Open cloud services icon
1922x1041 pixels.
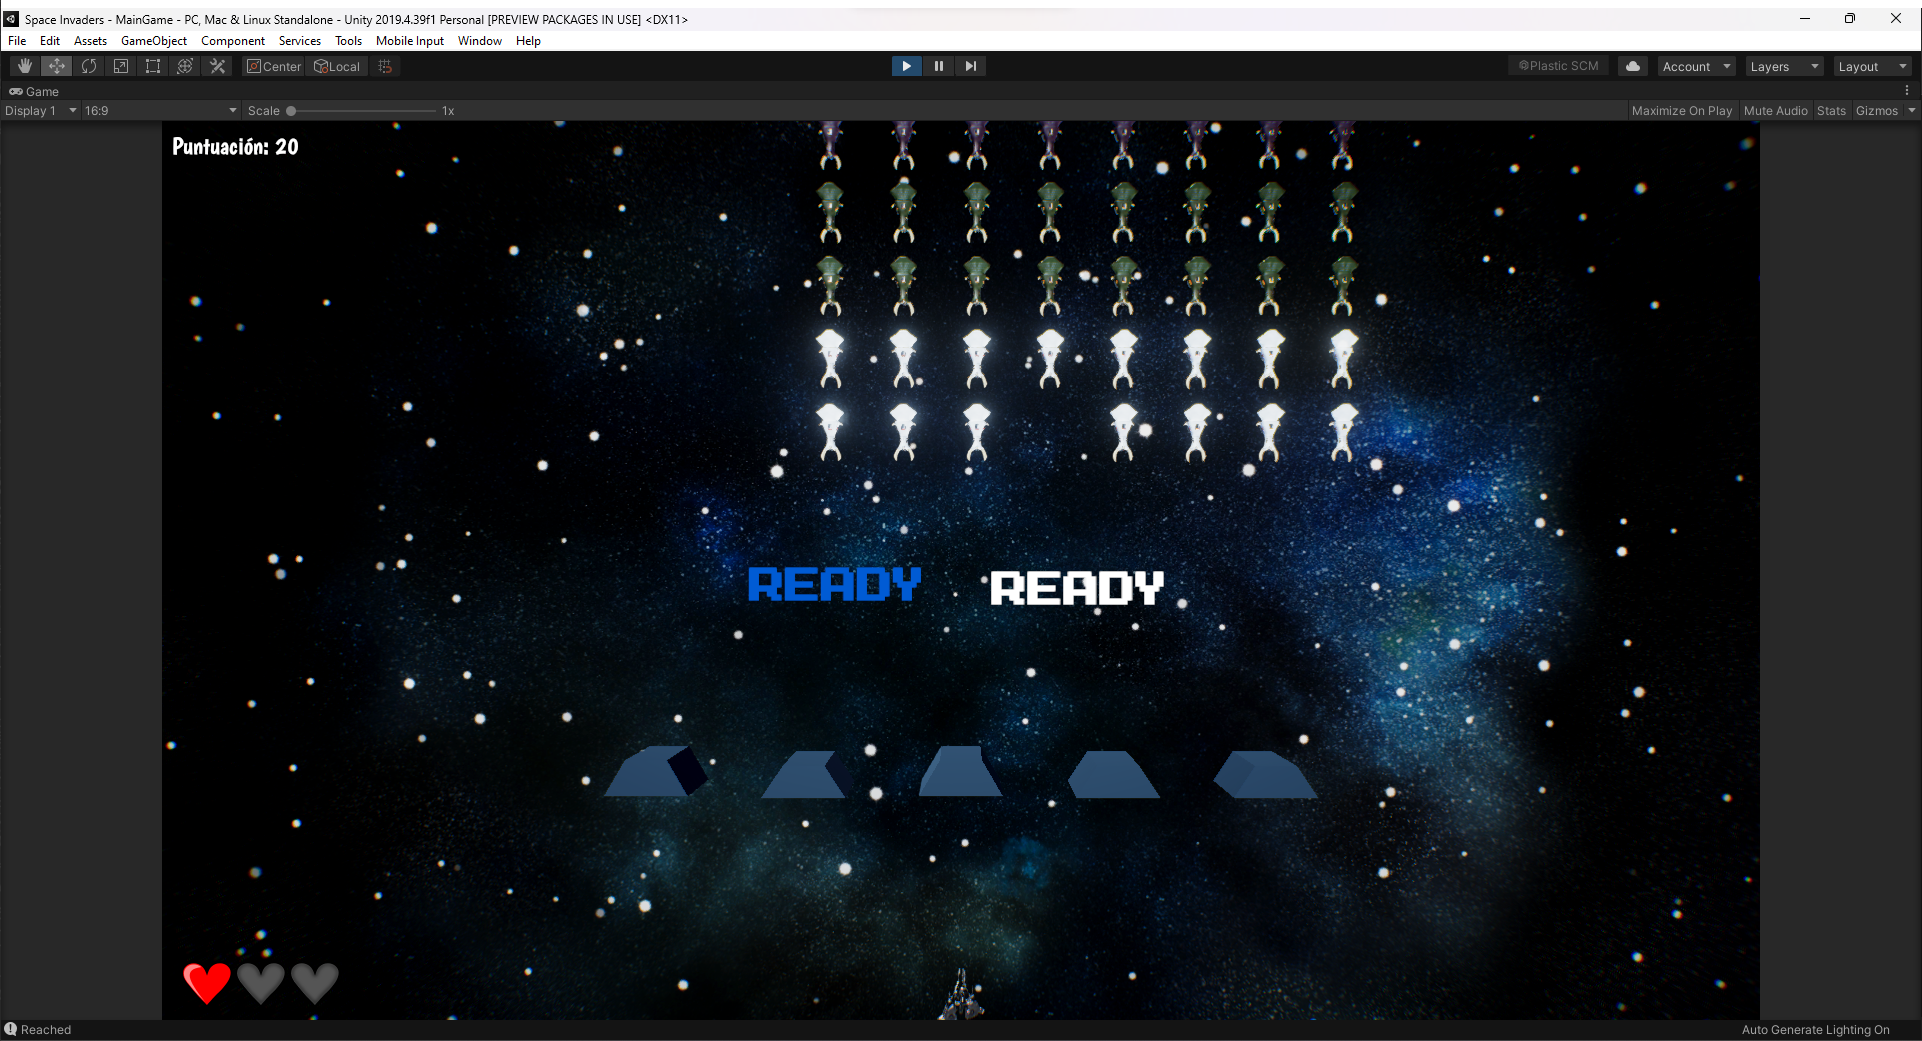point(1633,66)
